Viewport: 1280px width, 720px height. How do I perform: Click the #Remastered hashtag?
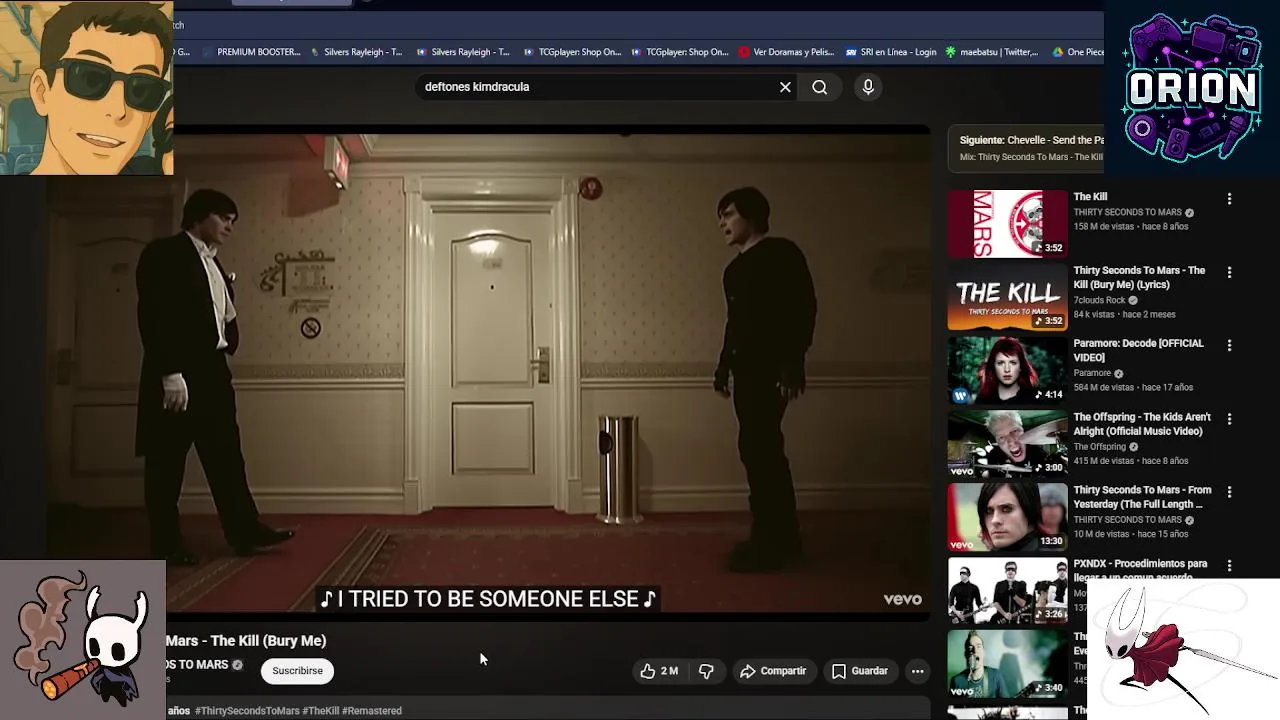372,711
